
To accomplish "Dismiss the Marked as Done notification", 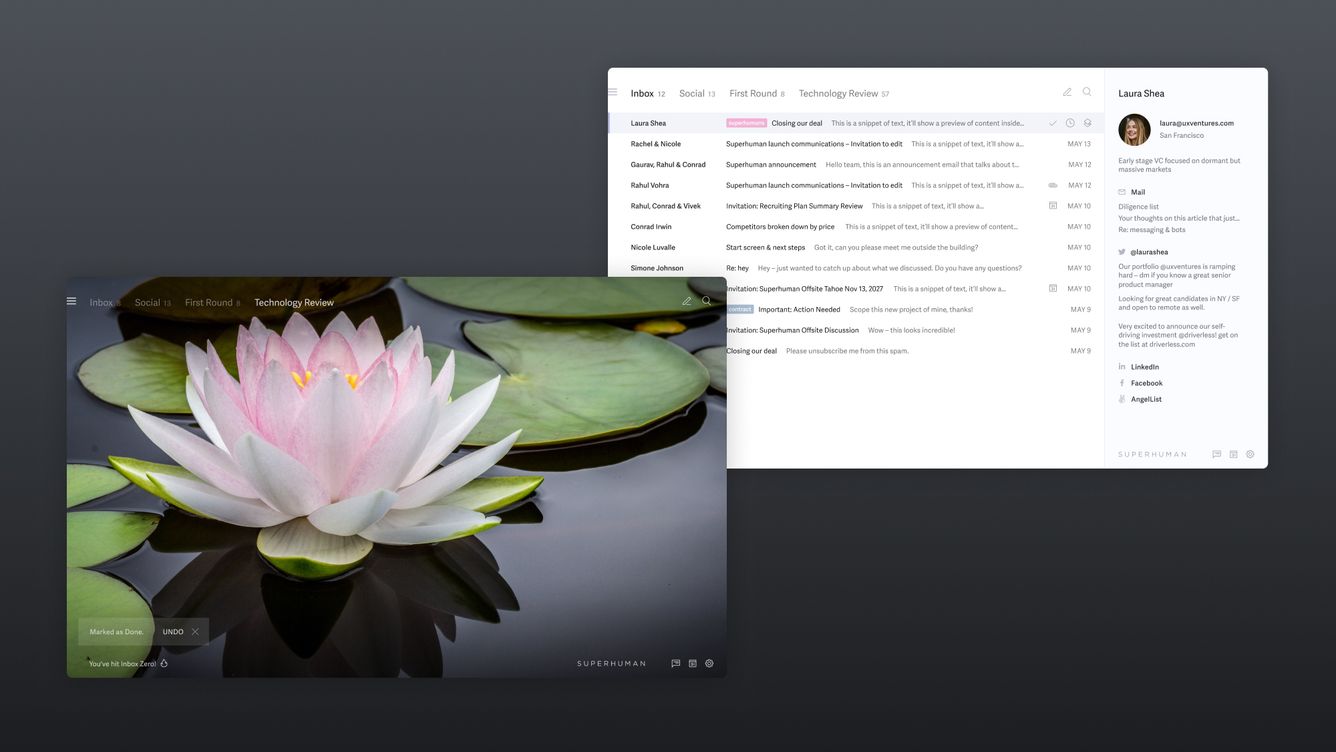I will 196,631.
